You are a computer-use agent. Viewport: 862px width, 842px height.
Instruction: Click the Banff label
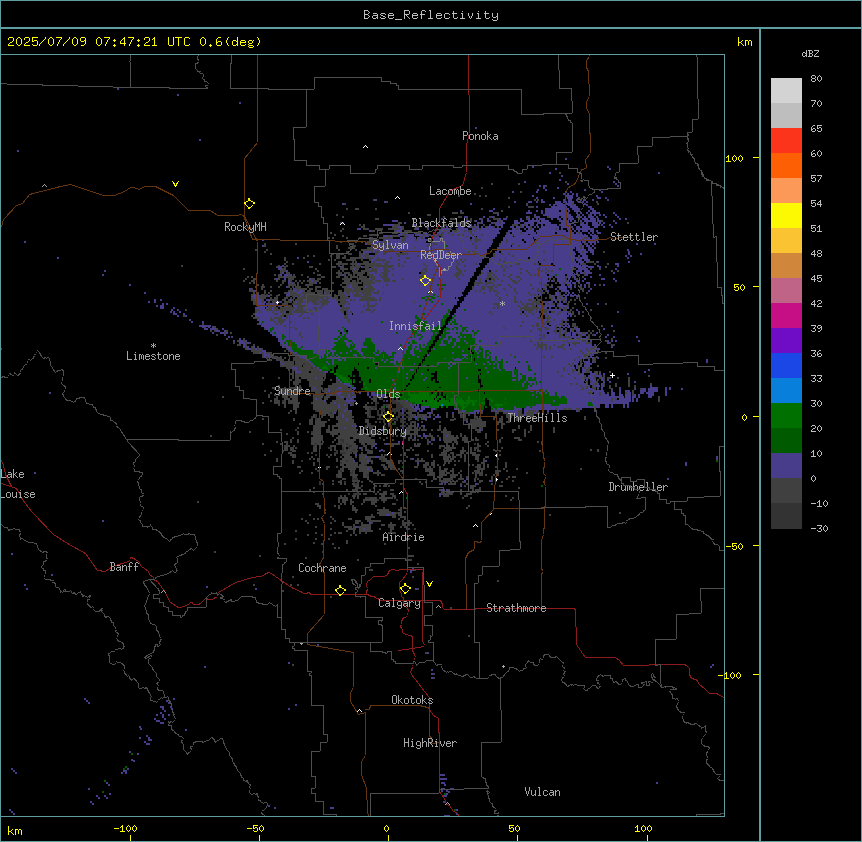[124, 567]
